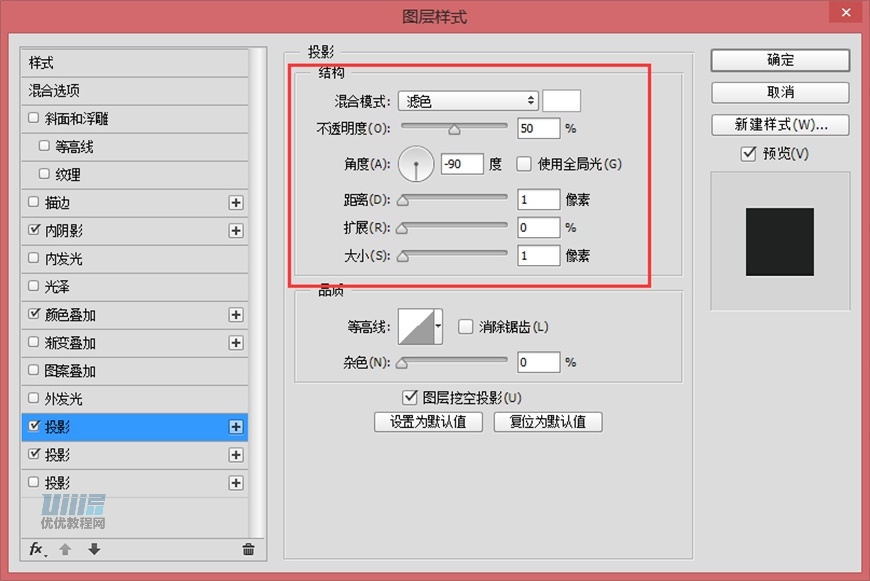870x581 pixels.
Task: Click the move effect up arrow
Action: (x=65, y=549)
